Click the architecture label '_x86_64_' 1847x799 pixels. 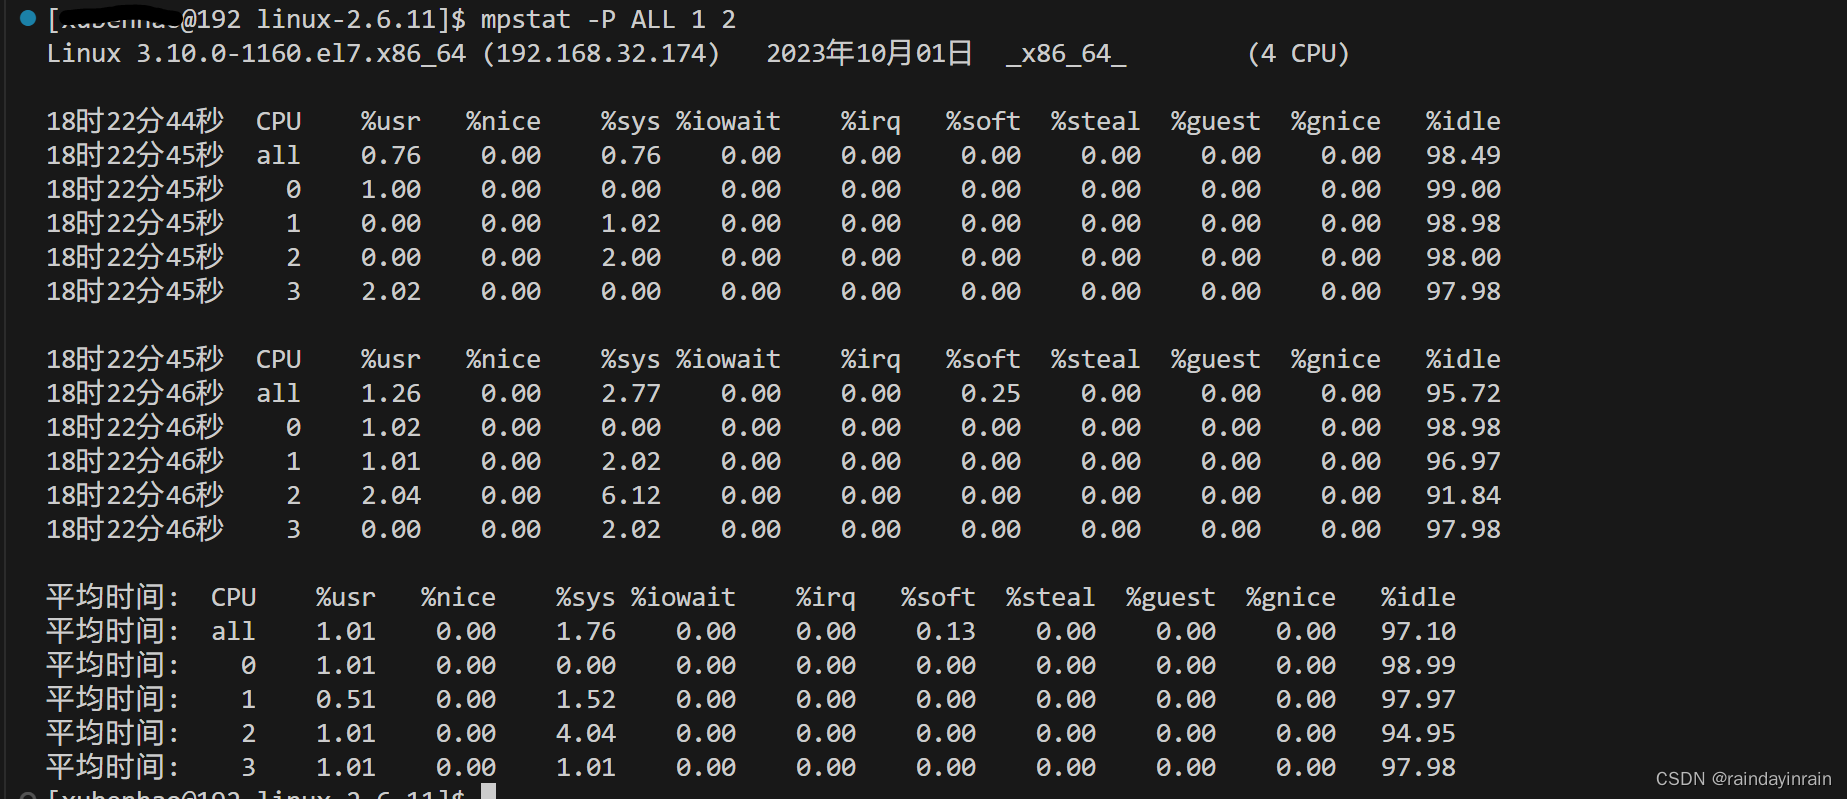[x=1066, y=53]
